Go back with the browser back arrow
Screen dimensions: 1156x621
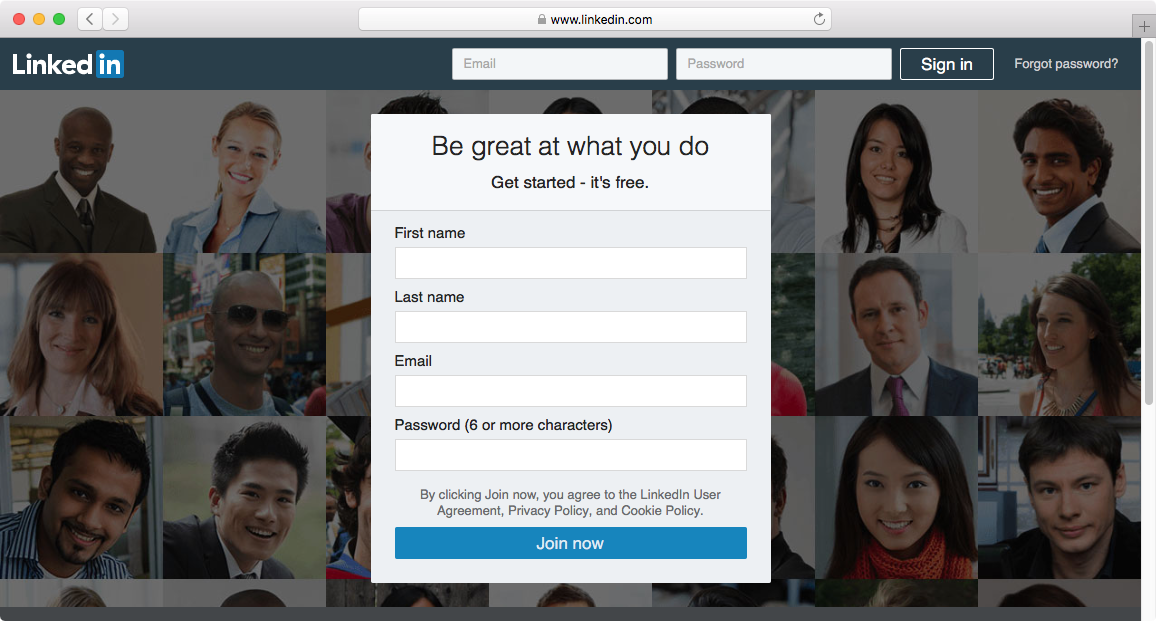(x=90, y=19)
